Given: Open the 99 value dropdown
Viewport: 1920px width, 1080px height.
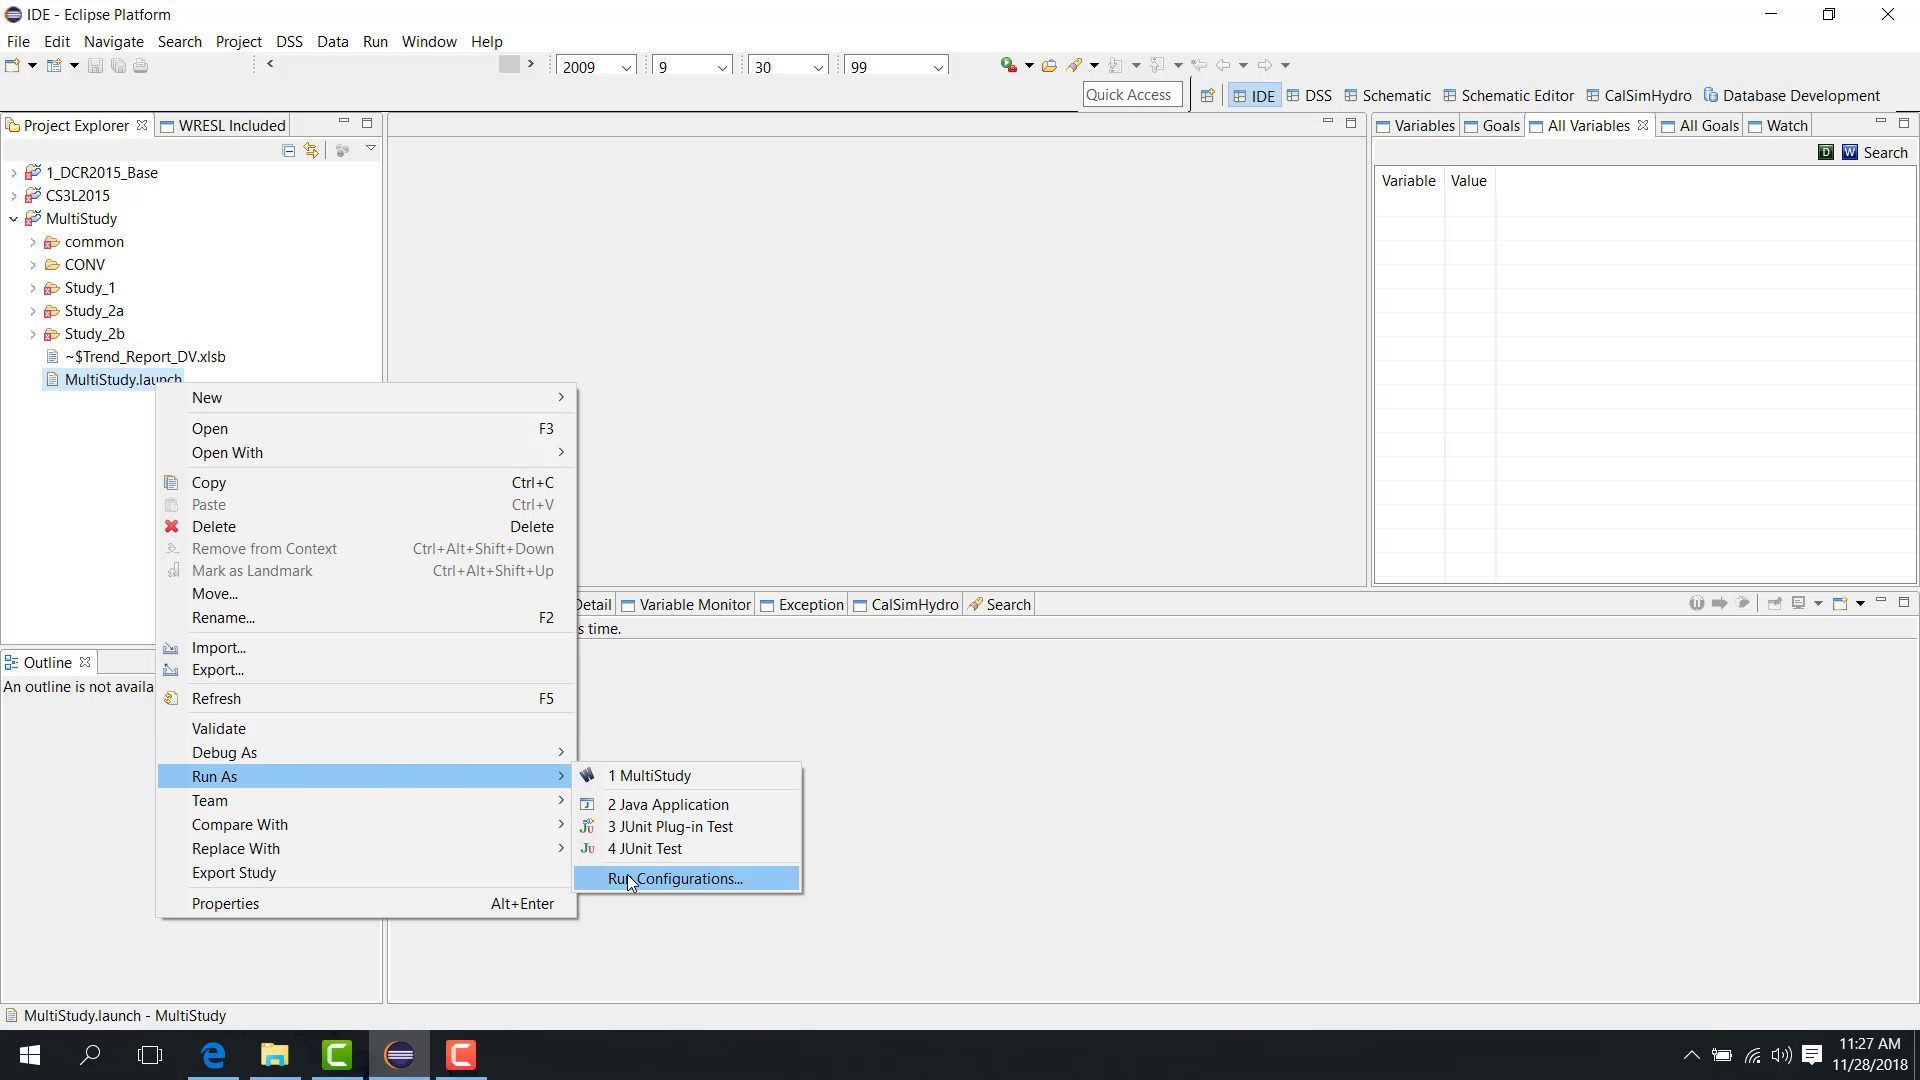Looking at the screenshot, I should coord(938,67).
